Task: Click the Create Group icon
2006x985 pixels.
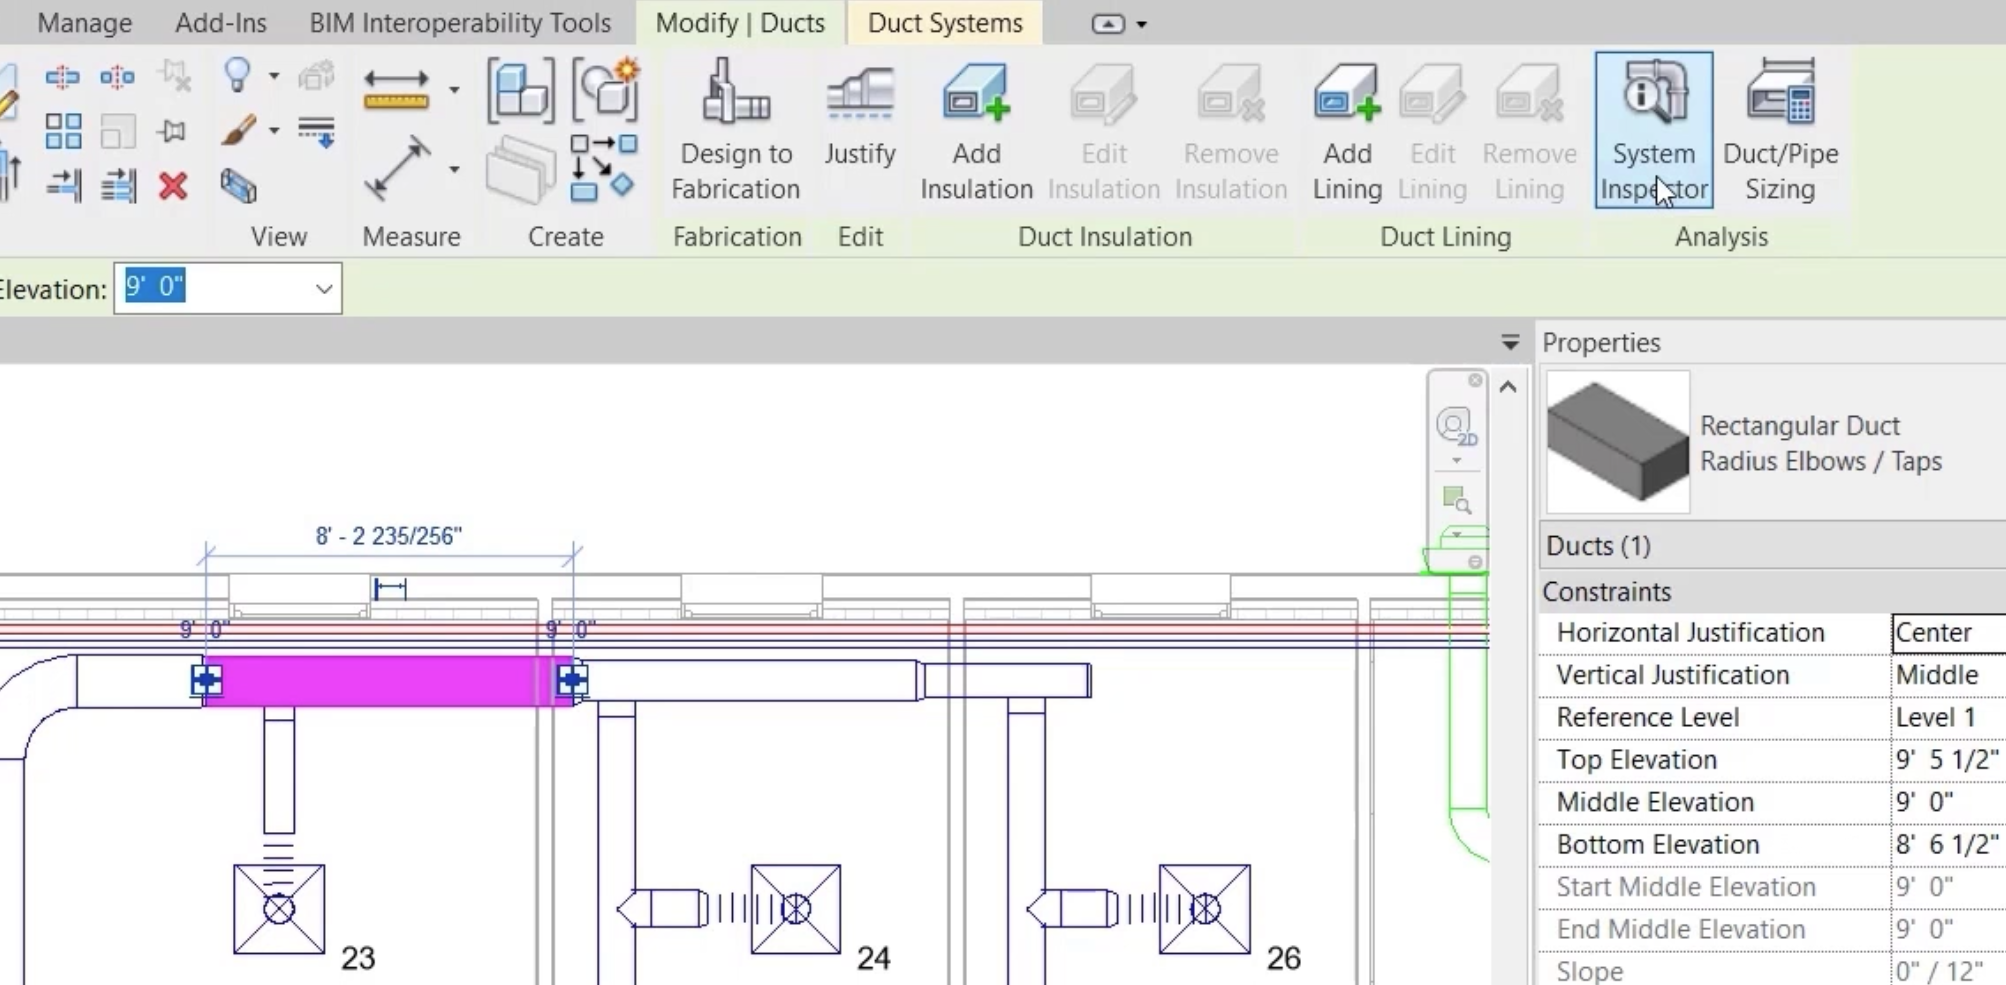Action: point(605,90)
